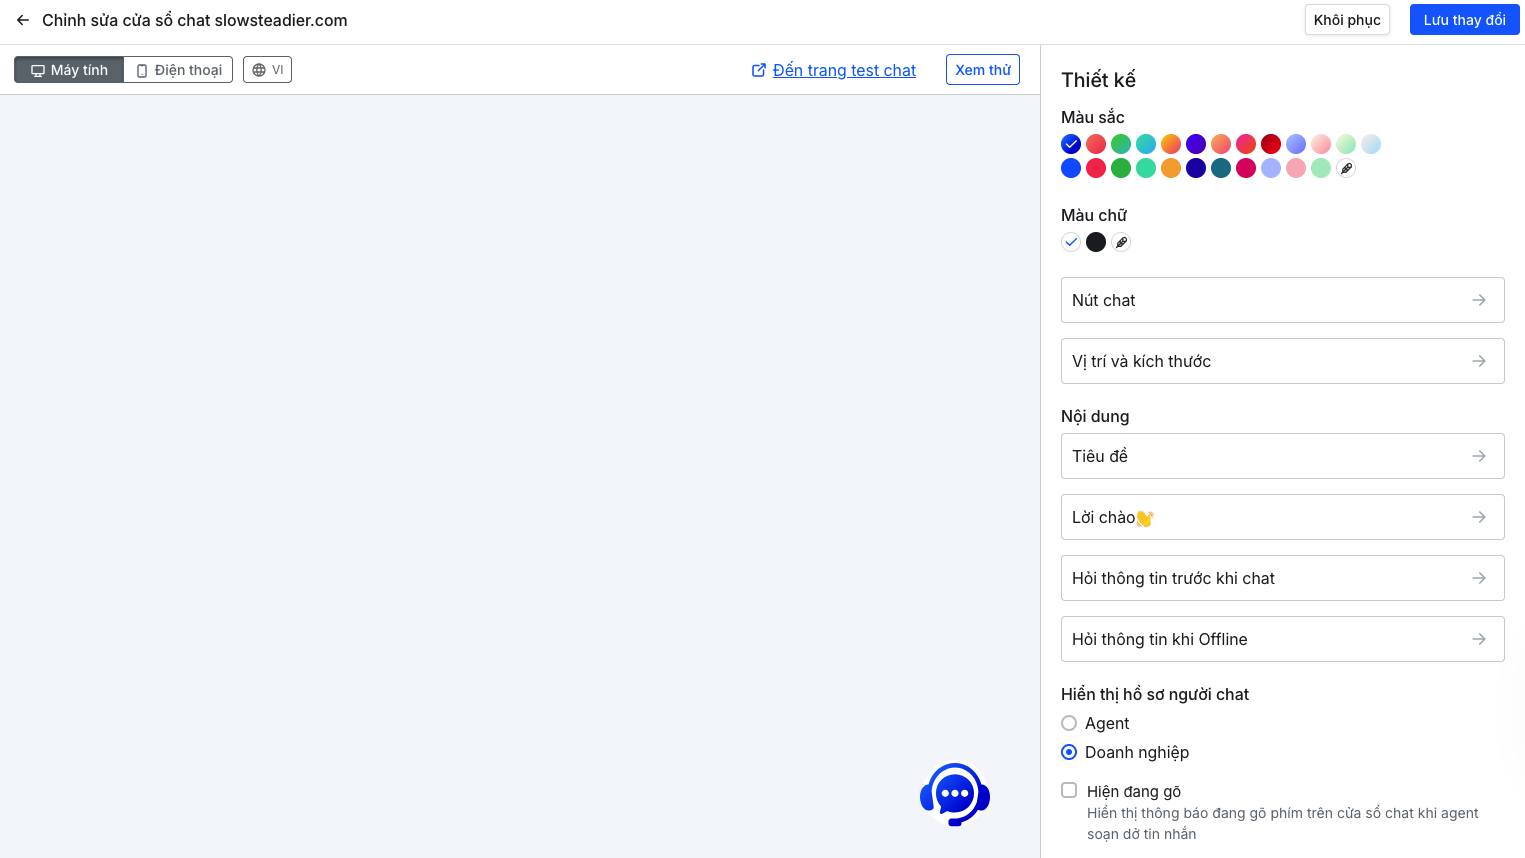Click the Lưu thay đổi button
Viewport: 1525px width, 858px height.
(x=1464, y=20)
